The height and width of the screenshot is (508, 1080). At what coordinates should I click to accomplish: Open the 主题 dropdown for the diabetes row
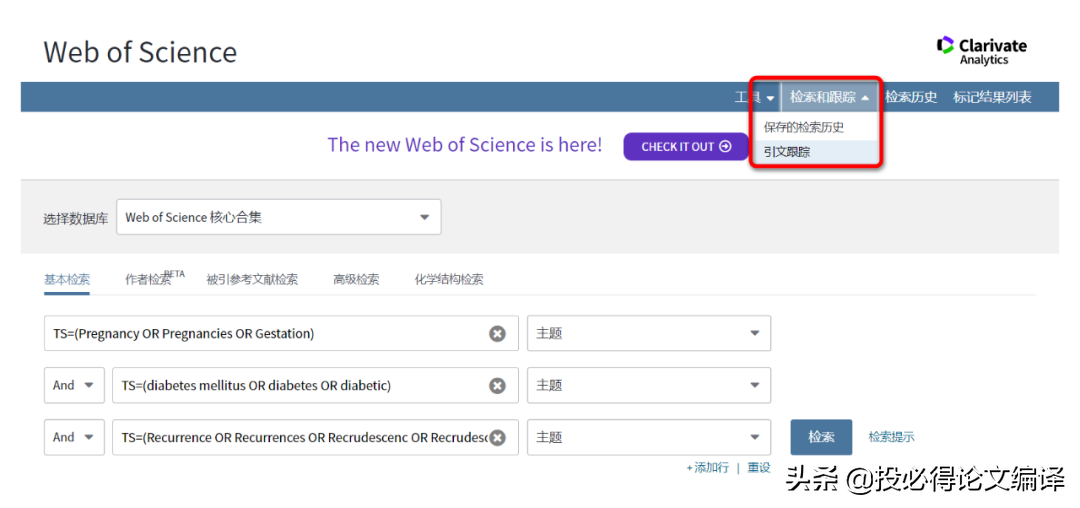point(649,385)
